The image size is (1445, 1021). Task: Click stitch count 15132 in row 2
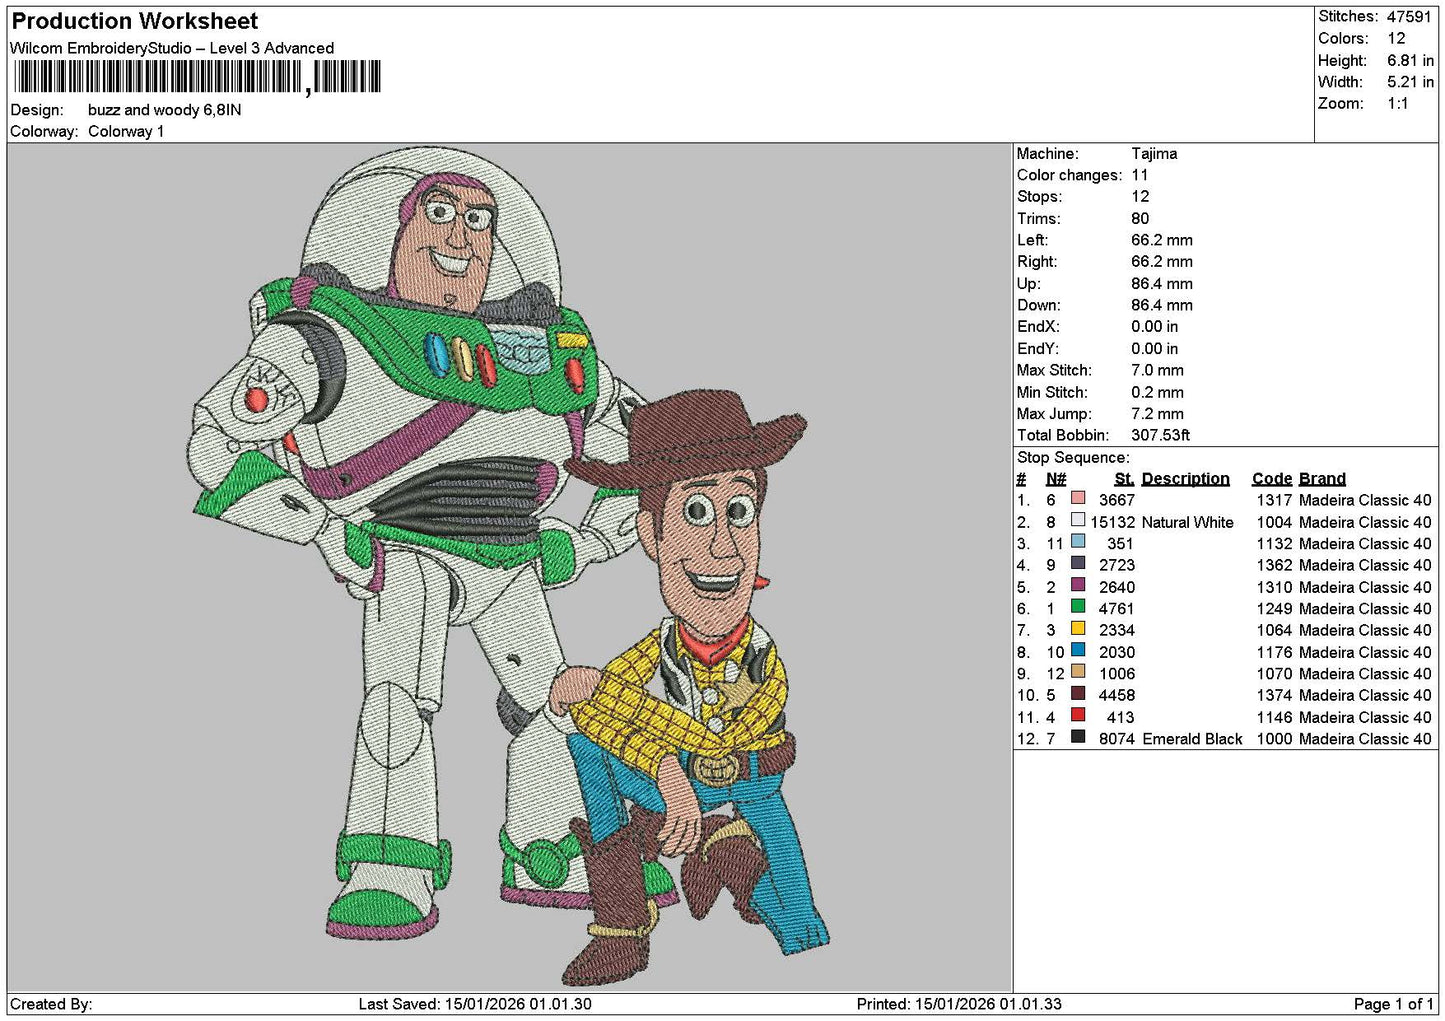point(1113,522)
